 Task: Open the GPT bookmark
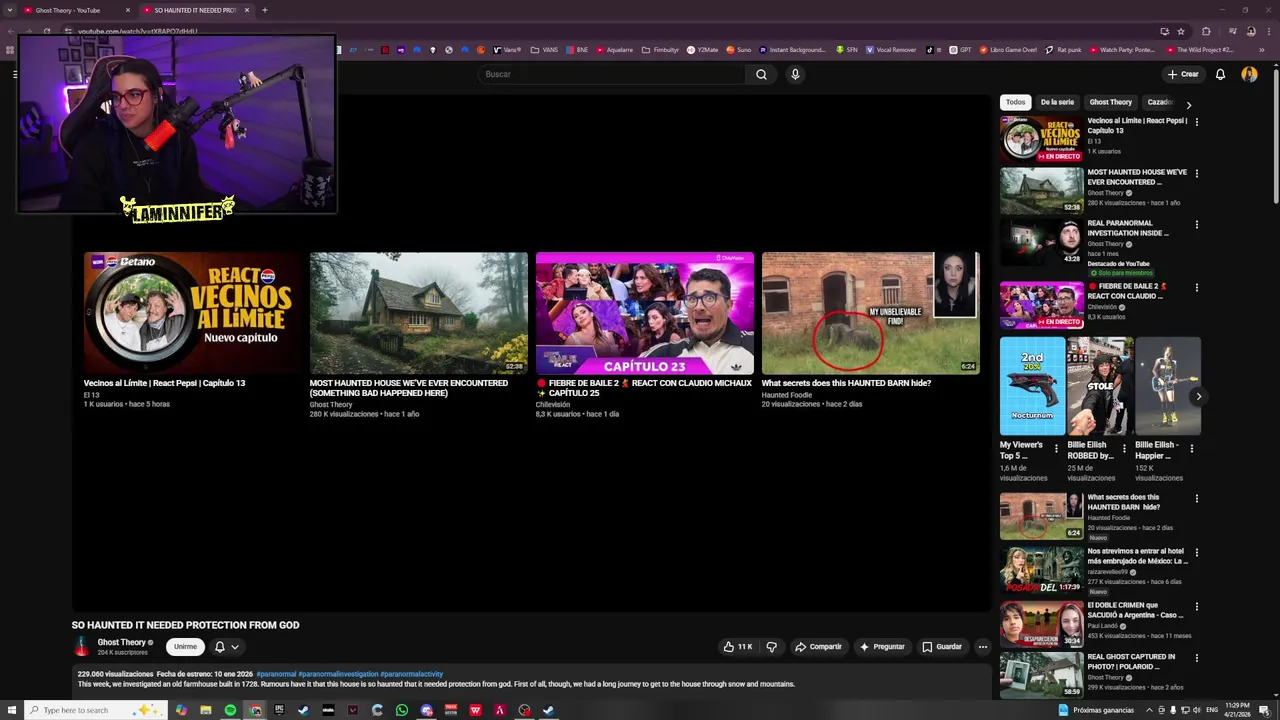(x=960, y=50)
